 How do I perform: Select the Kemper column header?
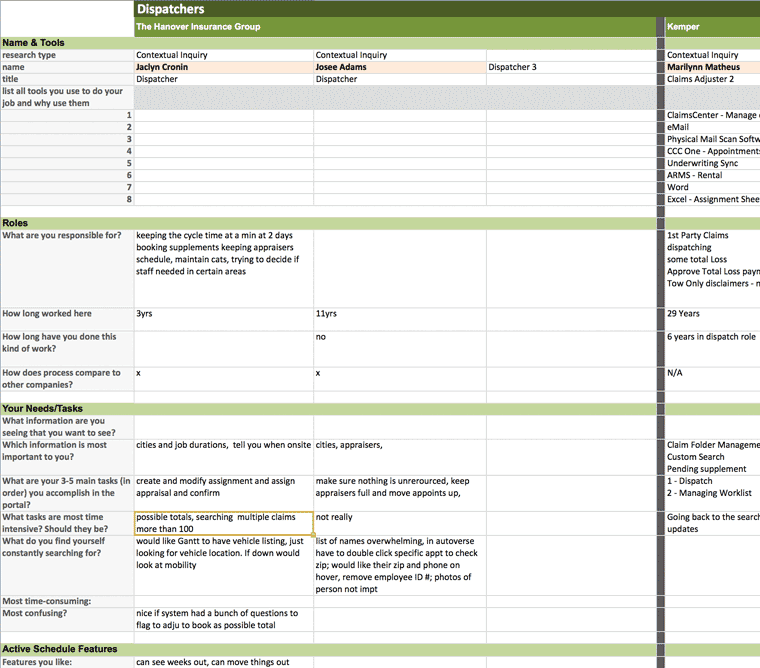pos(712,27)
